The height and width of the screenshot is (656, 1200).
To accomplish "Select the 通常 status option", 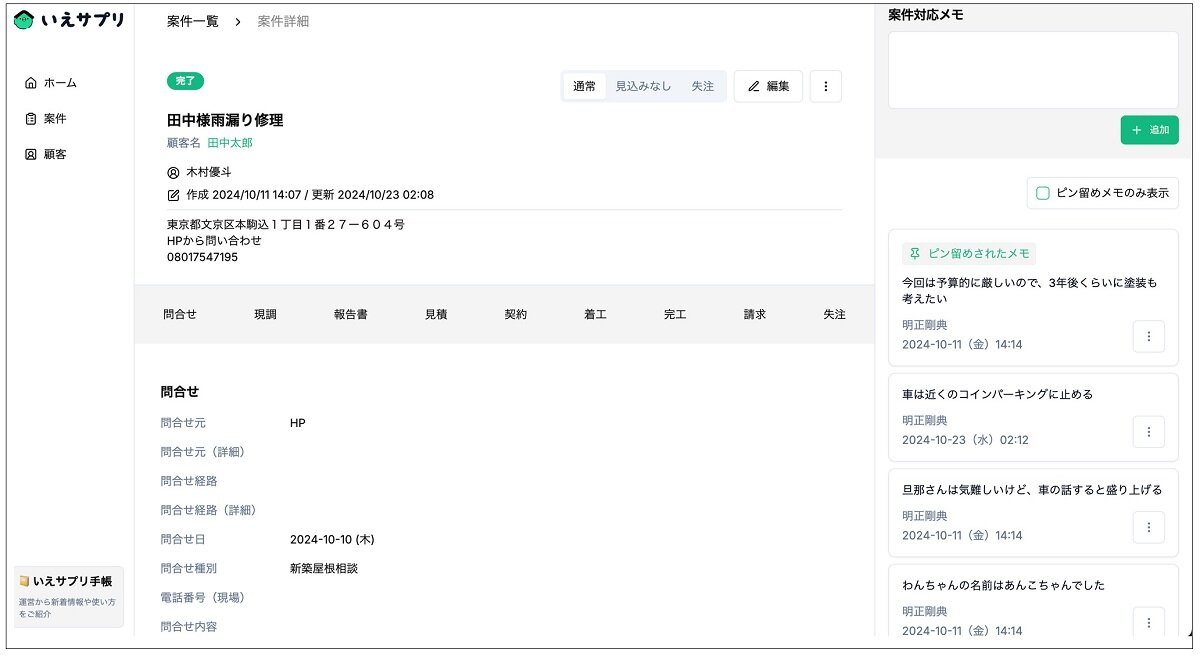I will coord(584,87).
